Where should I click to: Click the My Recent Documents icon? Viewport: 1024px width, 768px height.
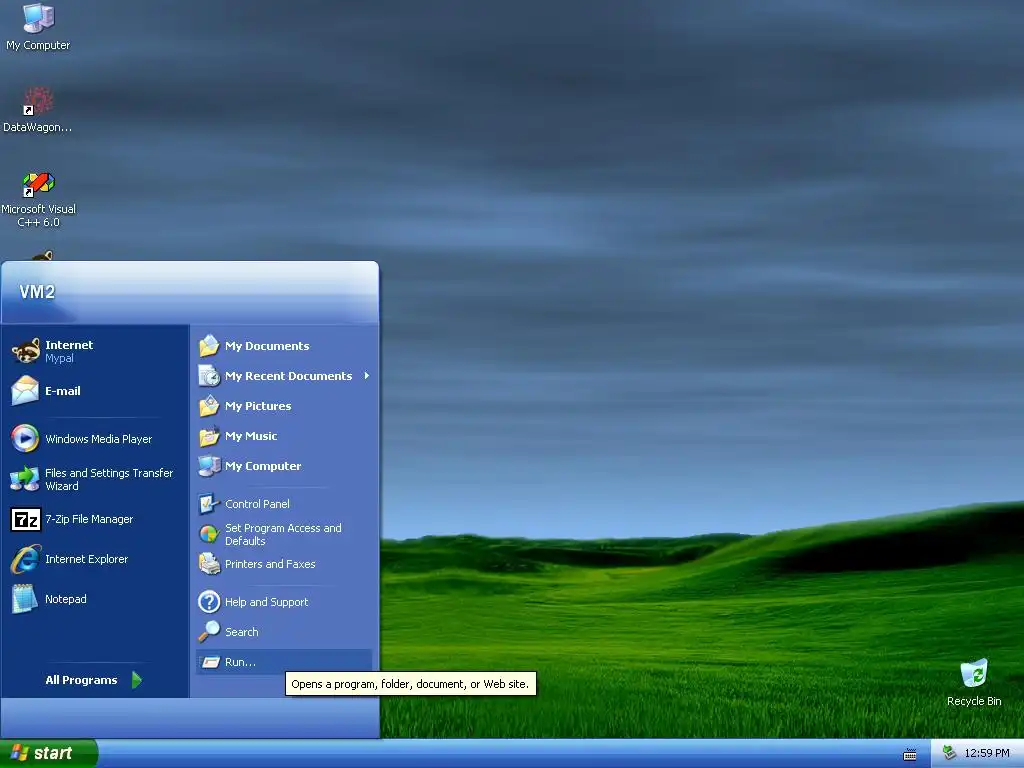point(209,376)
